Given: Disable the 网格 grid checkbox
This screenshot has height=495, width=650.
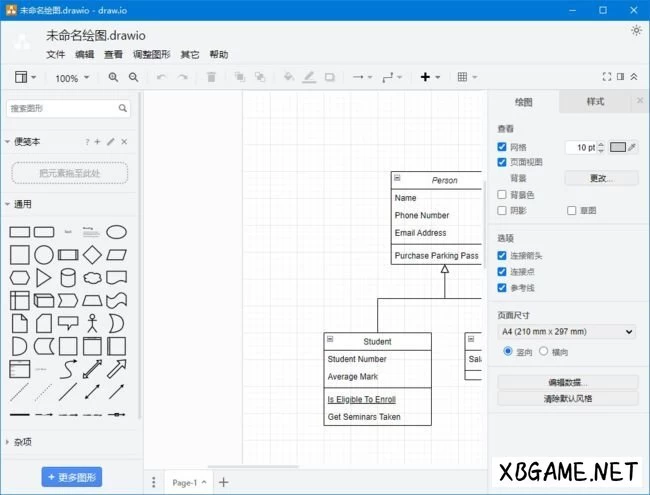Looking at the screenshot, I should pos(502,147).
